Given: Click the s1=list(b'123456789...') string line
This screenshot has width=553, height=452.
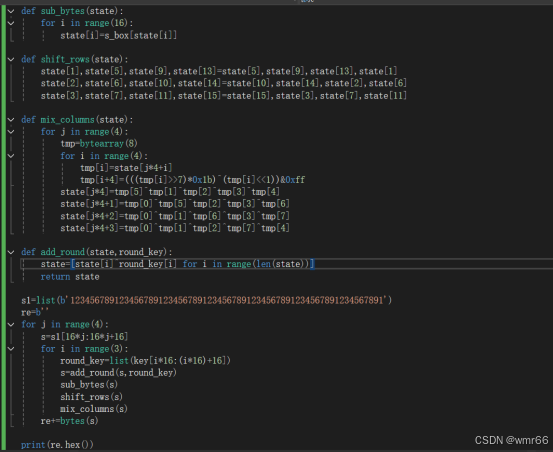Looking at the screenshot, I should 206,300.
